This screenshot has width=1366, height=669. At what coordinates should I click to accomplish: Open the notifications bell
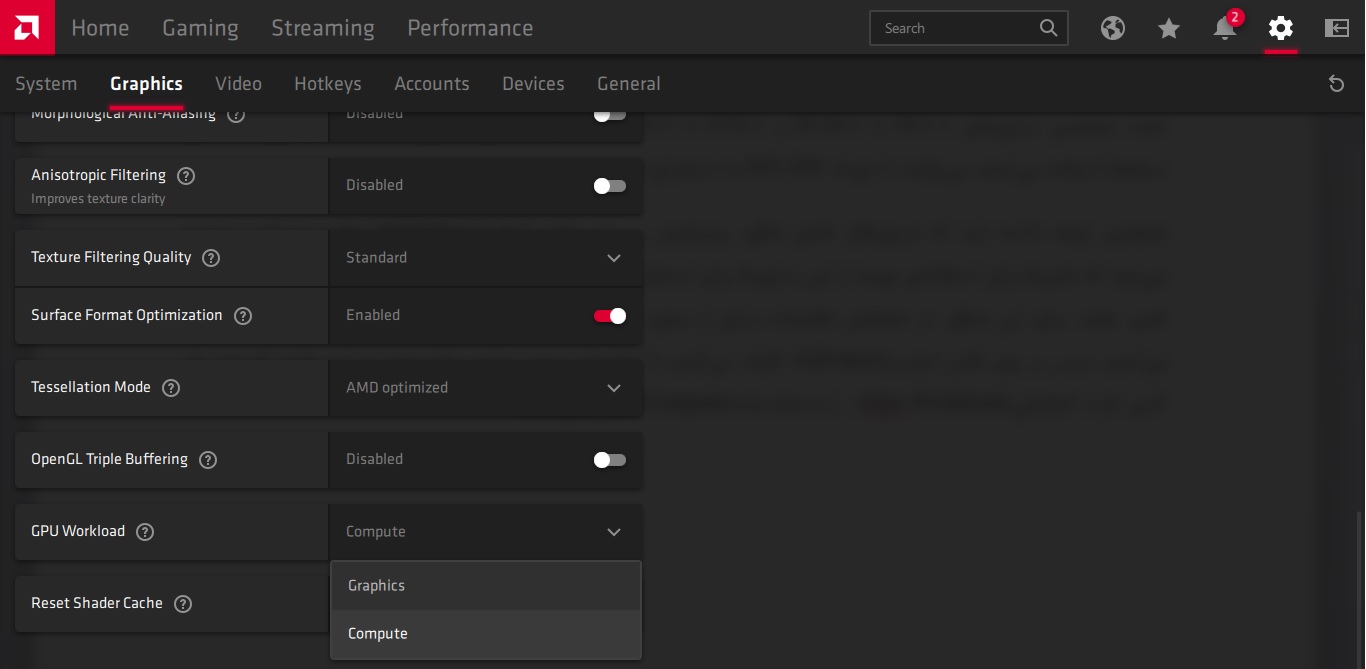[x=1225, y=28]
